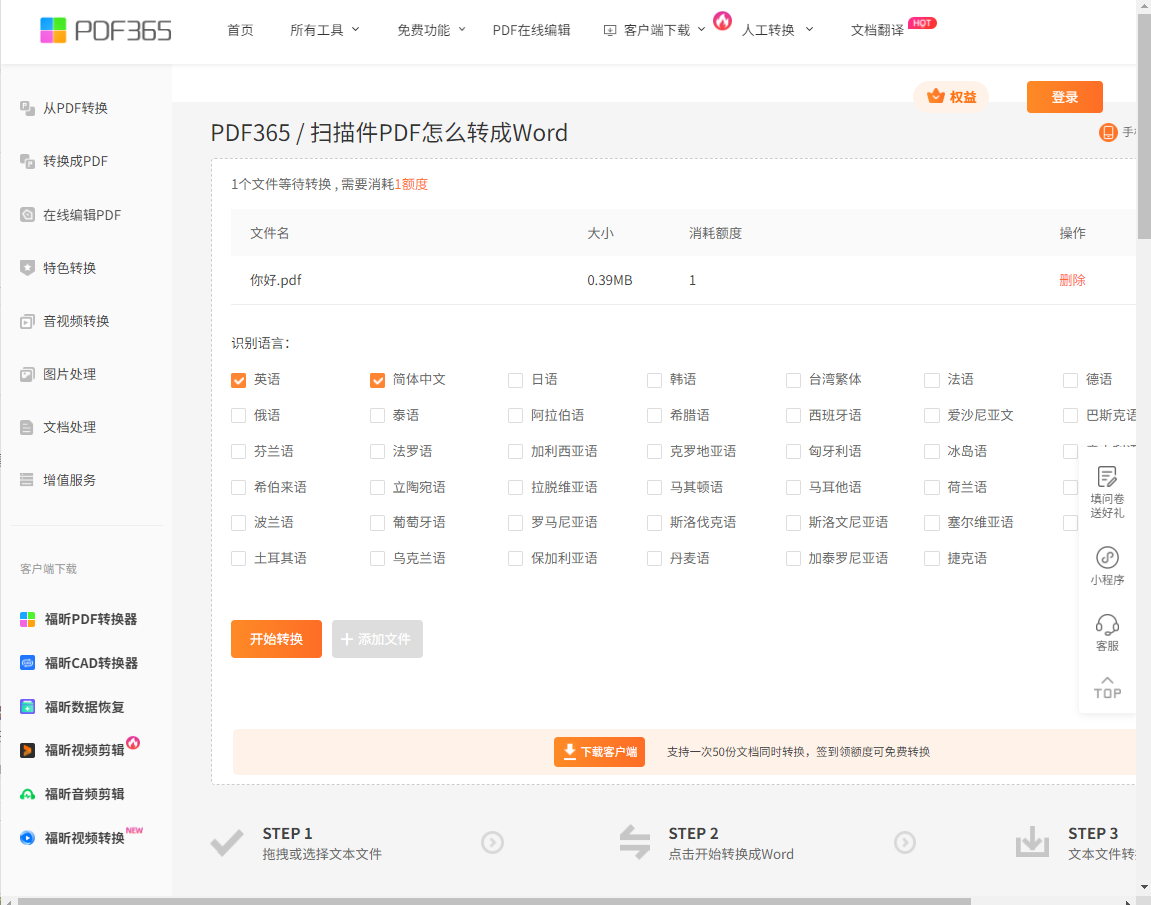
Task: Open the 在线编辑PDF sidebar icon
Action: (x=27, y=215)
